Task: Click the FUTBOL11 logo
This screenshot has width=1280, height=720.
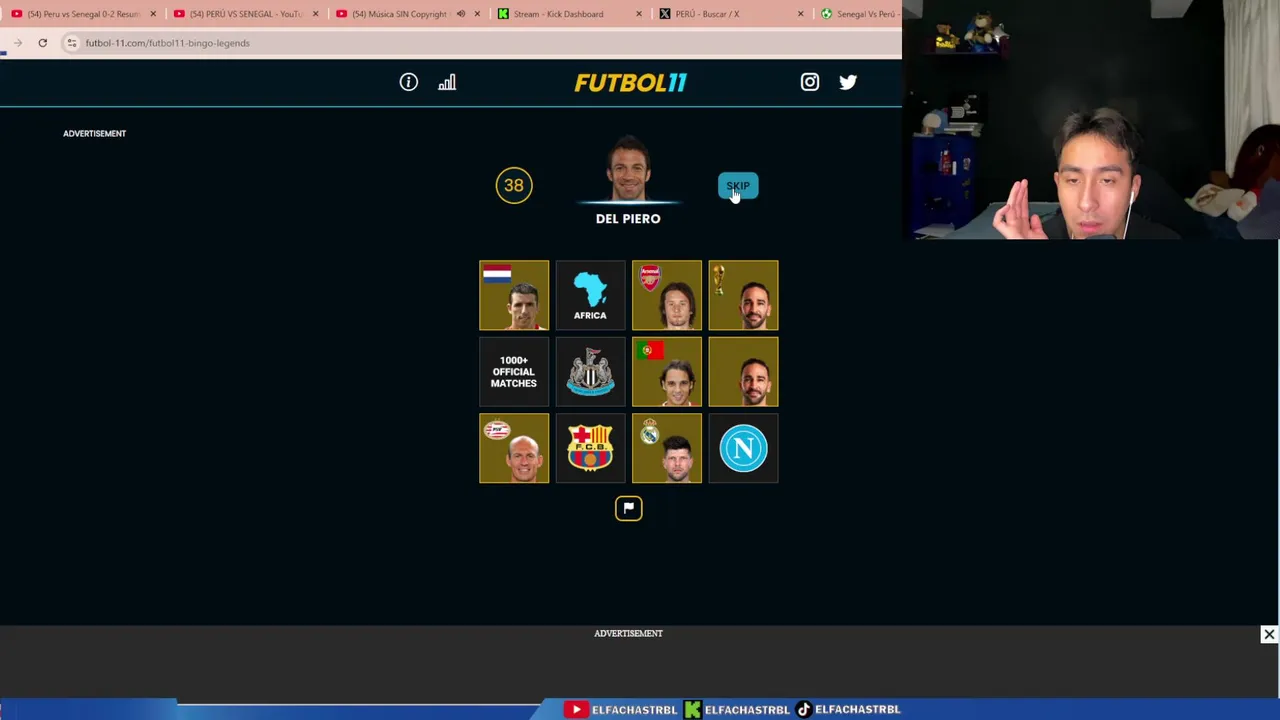Action: (x=630, y=82)
